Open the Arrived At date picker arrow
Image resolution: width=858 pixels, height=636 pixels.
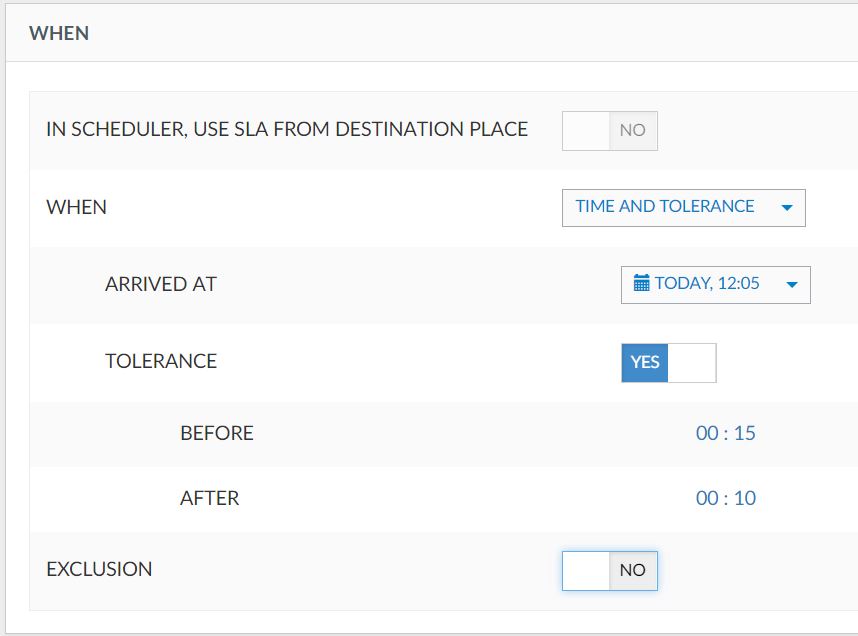[x=791, y=285]
